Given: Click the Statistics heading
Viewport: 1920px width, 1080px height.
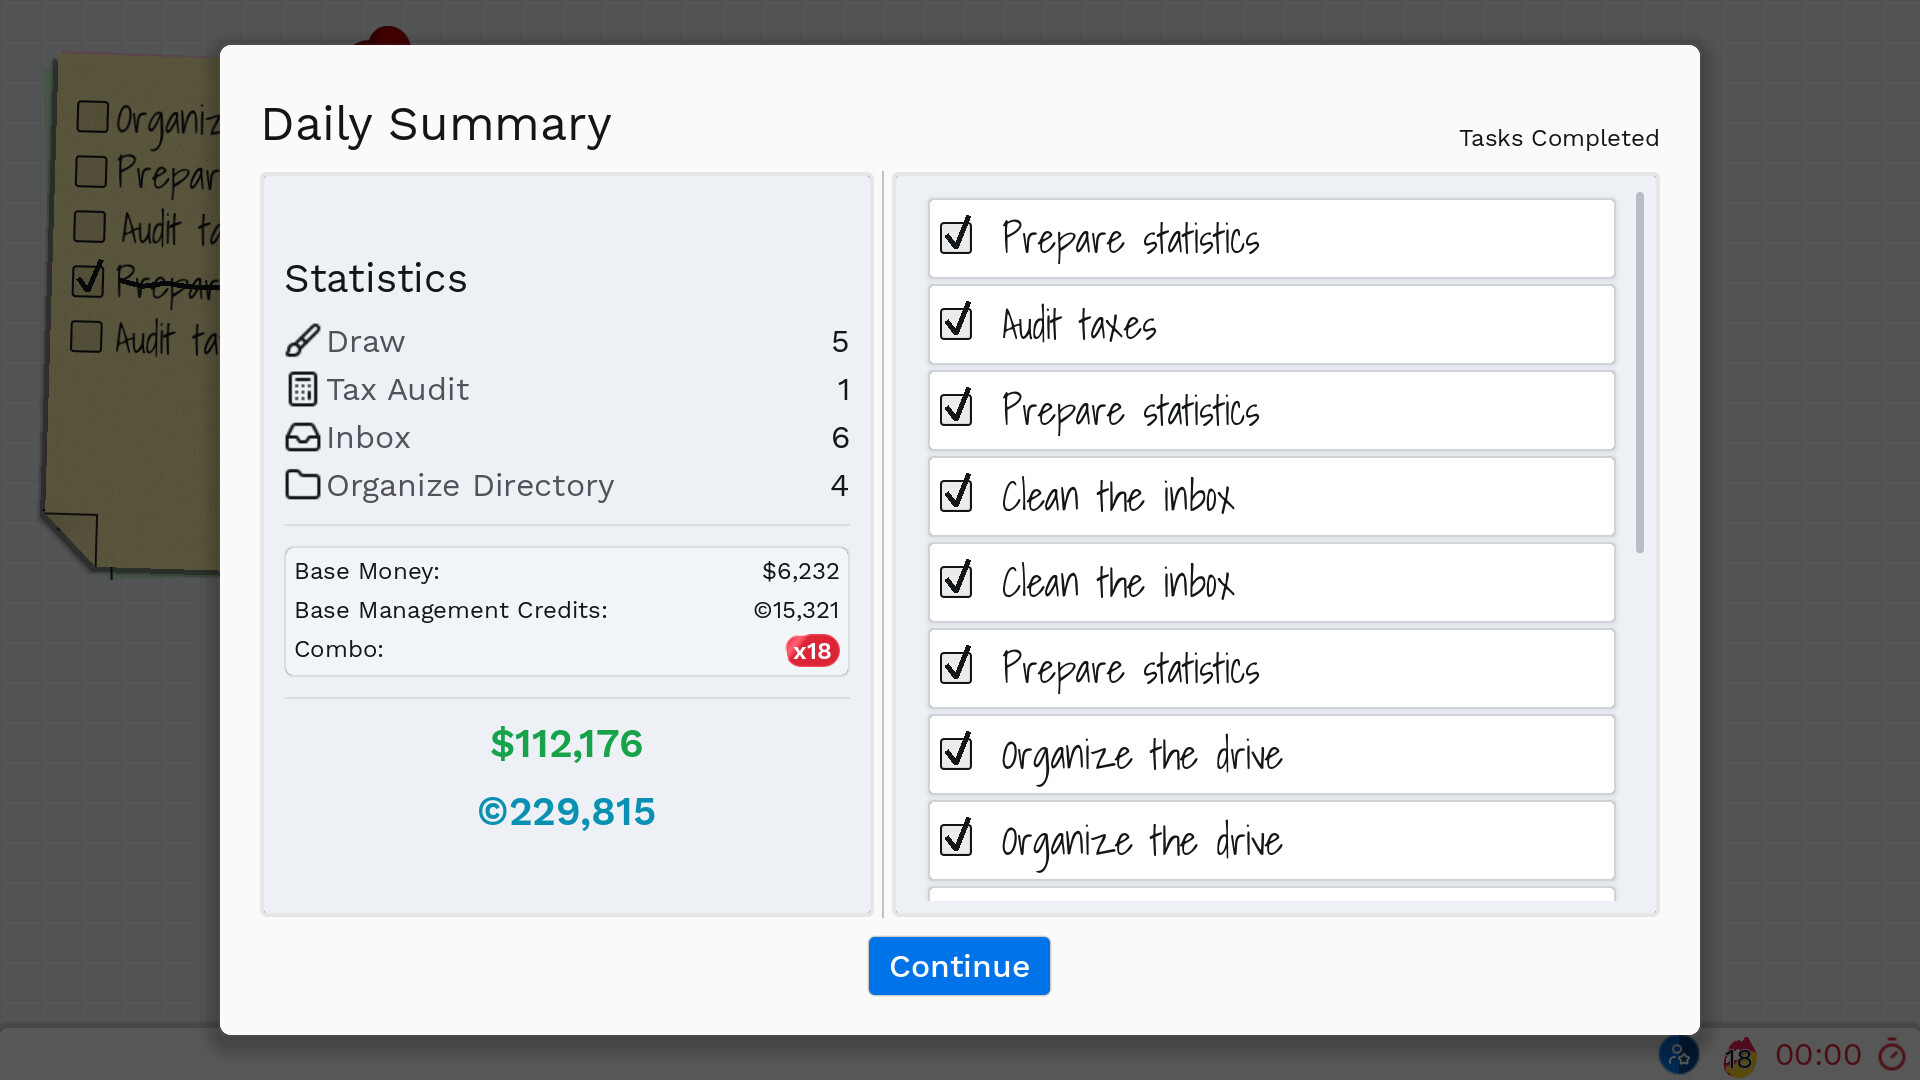Looking at the screenshot, I should 376,278.
